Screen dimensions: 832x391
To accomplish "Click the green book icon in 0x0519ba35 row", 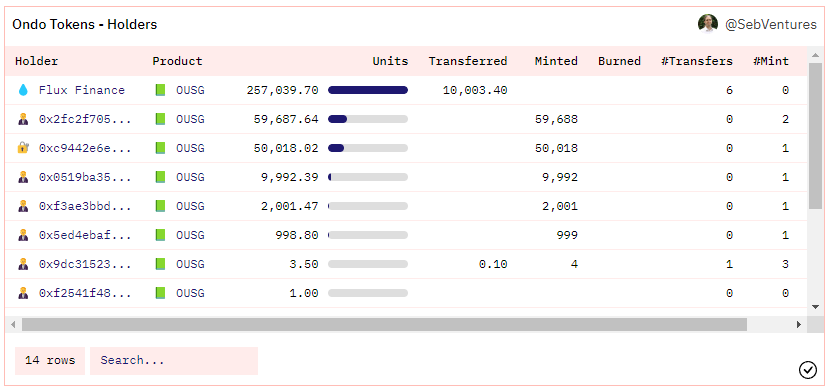I will coord(160,177).
